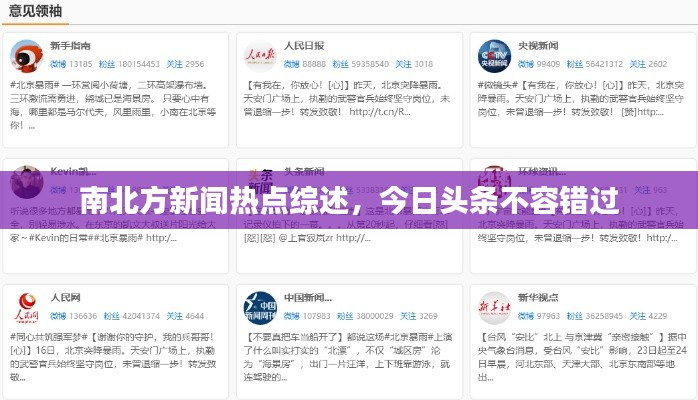Open the 新手指南 profile name
The height and width of the screenshot is (400, 698).
(x=70, y=45)
